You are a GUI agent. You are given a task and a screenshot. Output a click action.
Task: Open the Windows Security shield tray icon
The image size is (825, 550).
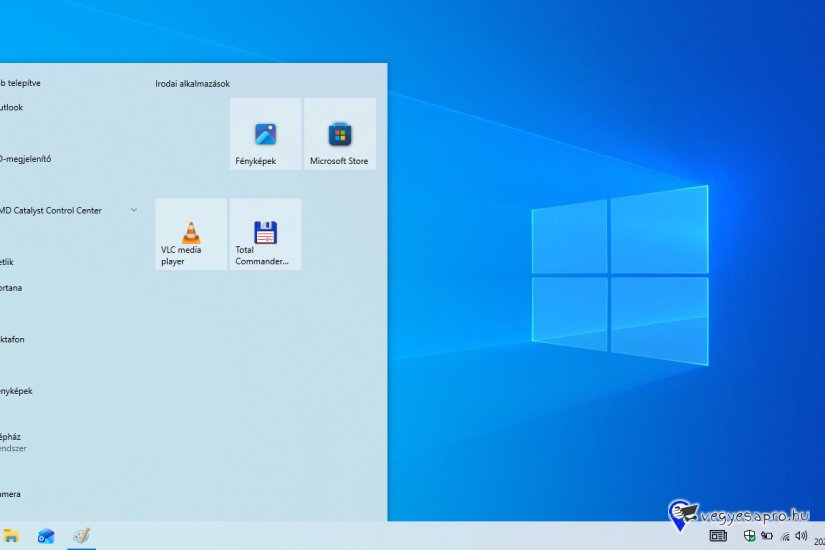750,536
